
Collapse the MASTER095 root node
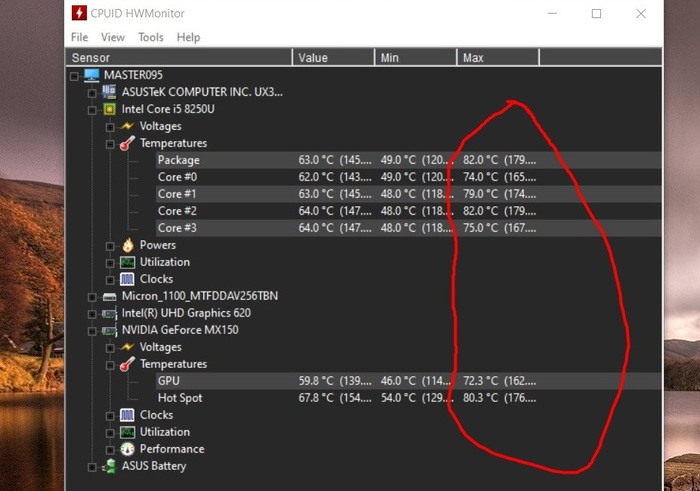tap(74, 76)
